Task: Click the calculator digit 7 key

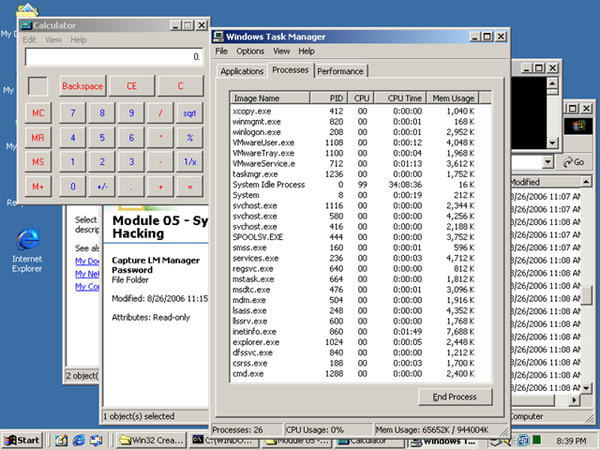Action: pyautogui.click(x=73, y=113)
